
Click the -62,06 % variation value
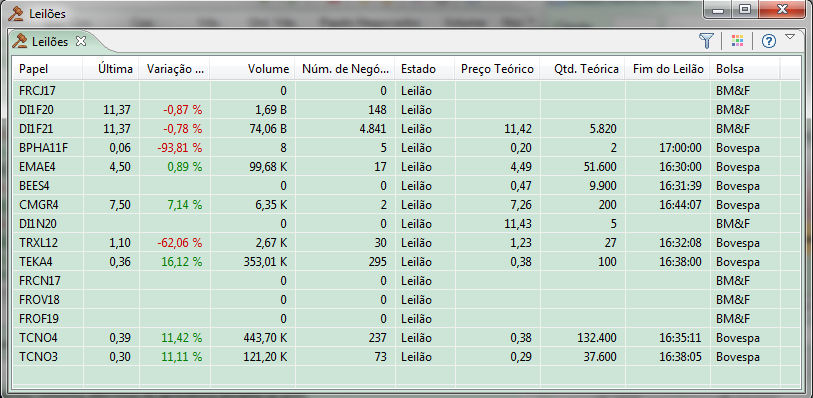tap(179, 243)
